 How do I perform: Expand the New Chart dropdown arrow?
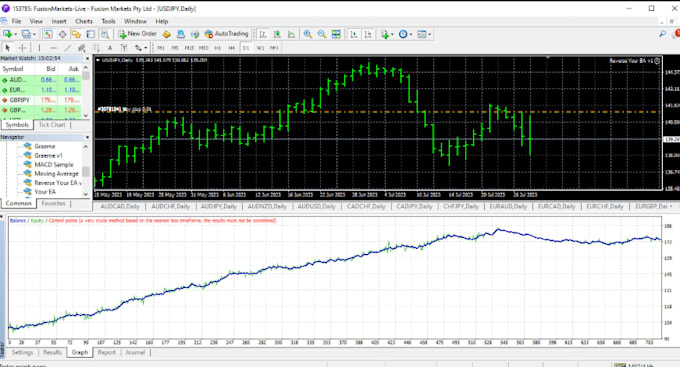click(15, 34)
